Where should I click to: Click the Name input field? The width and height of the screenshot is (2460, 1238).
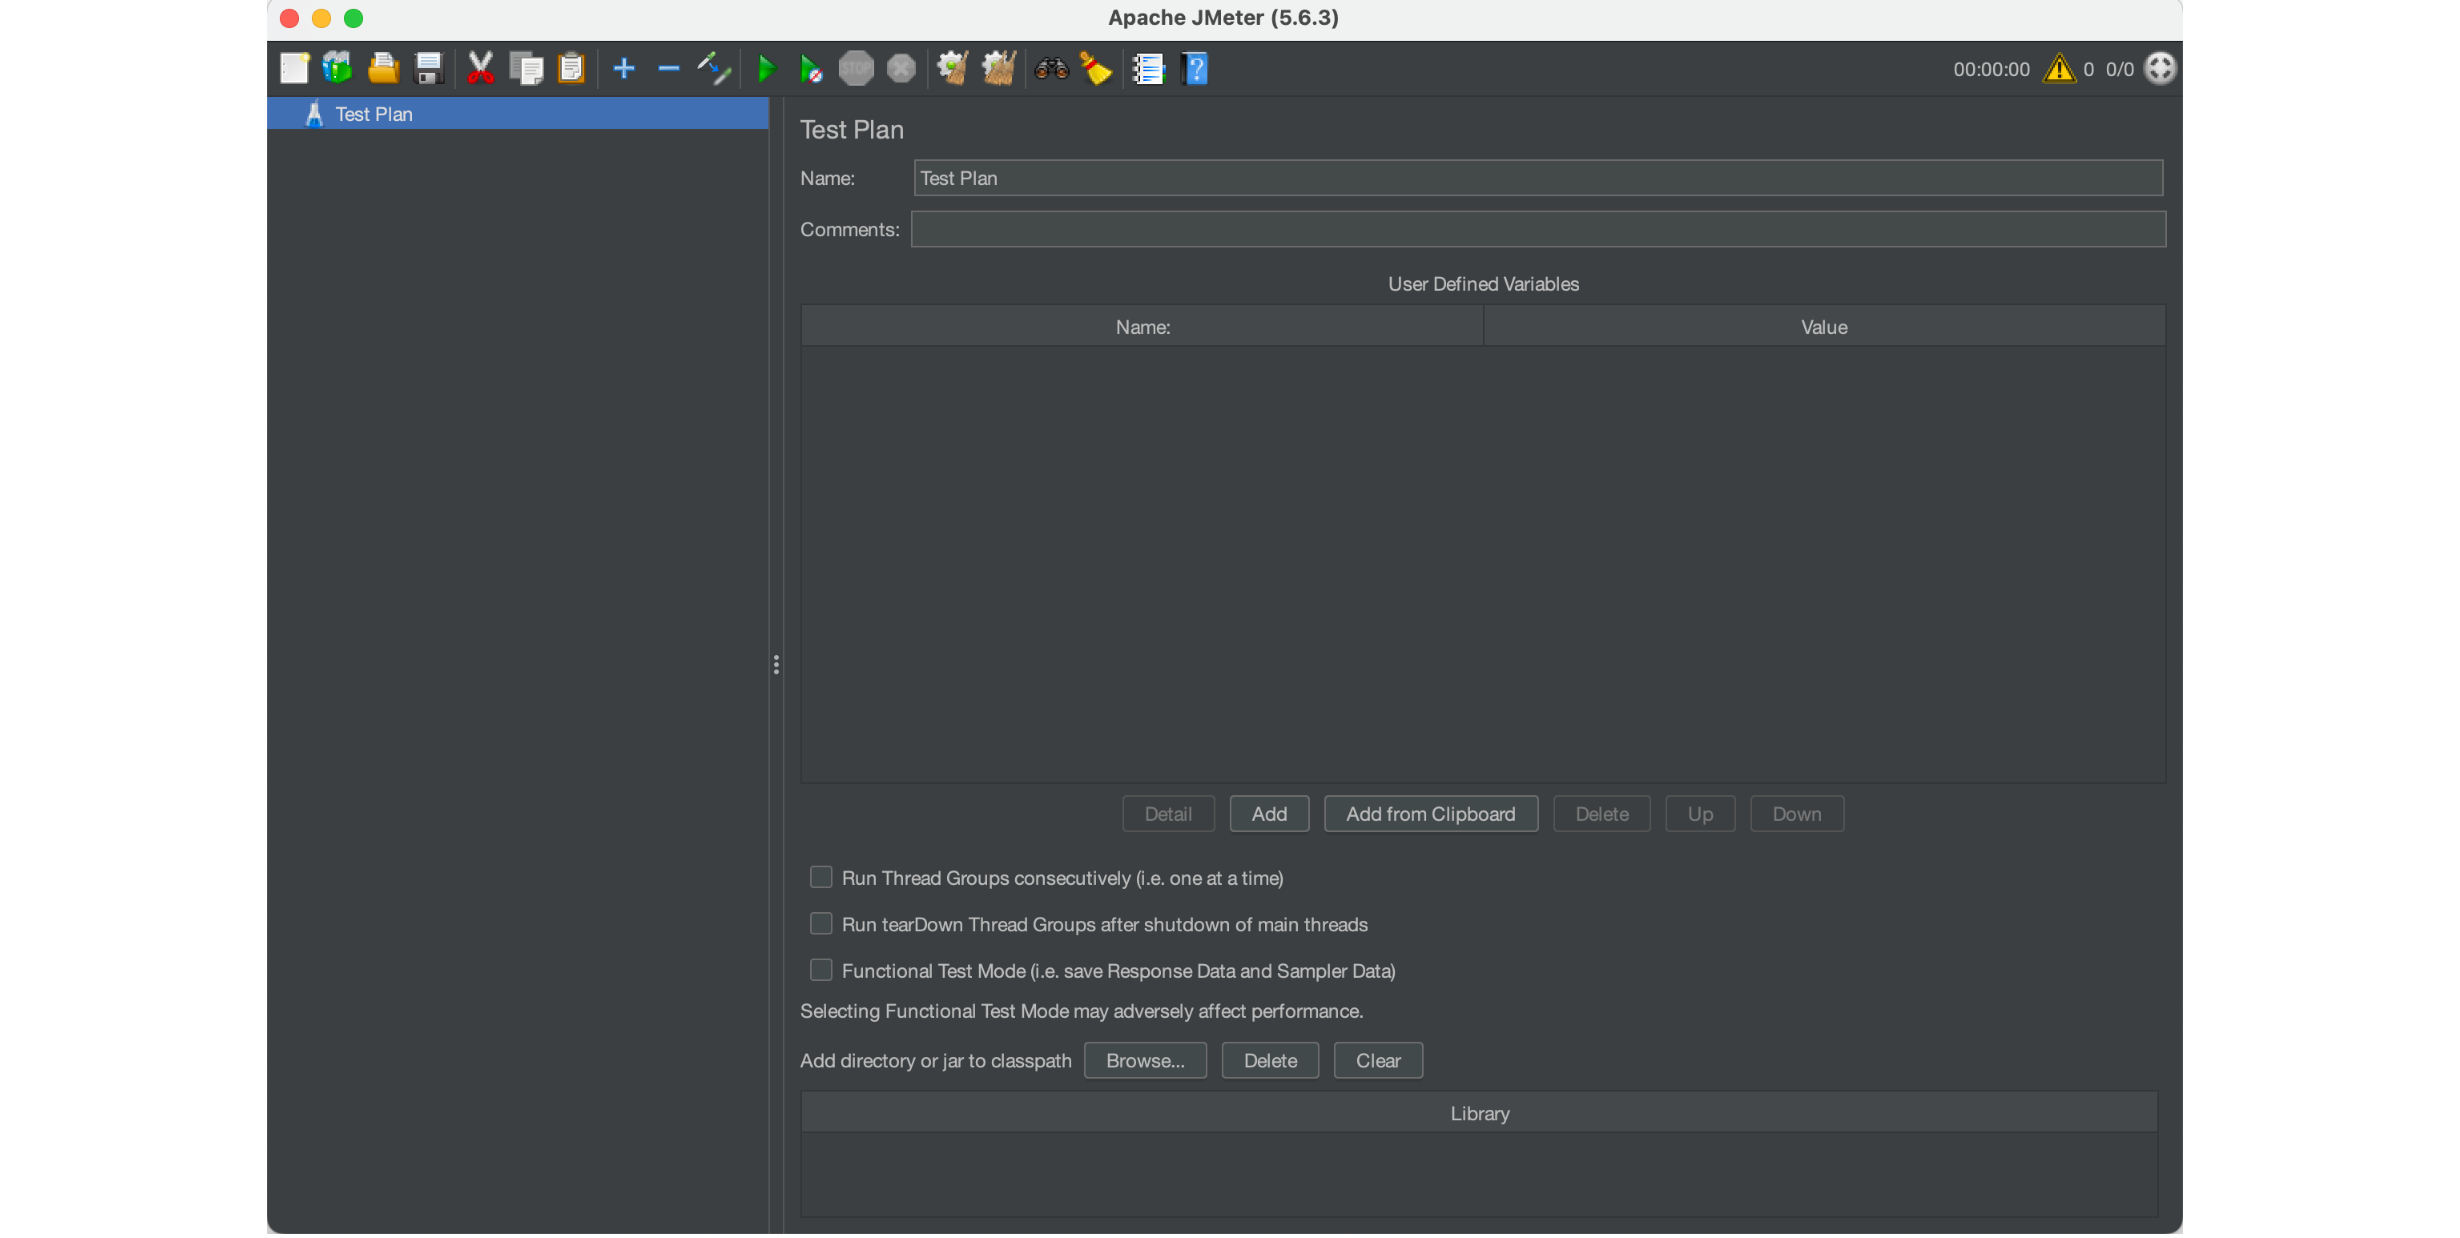click(x=1538, y=178)
